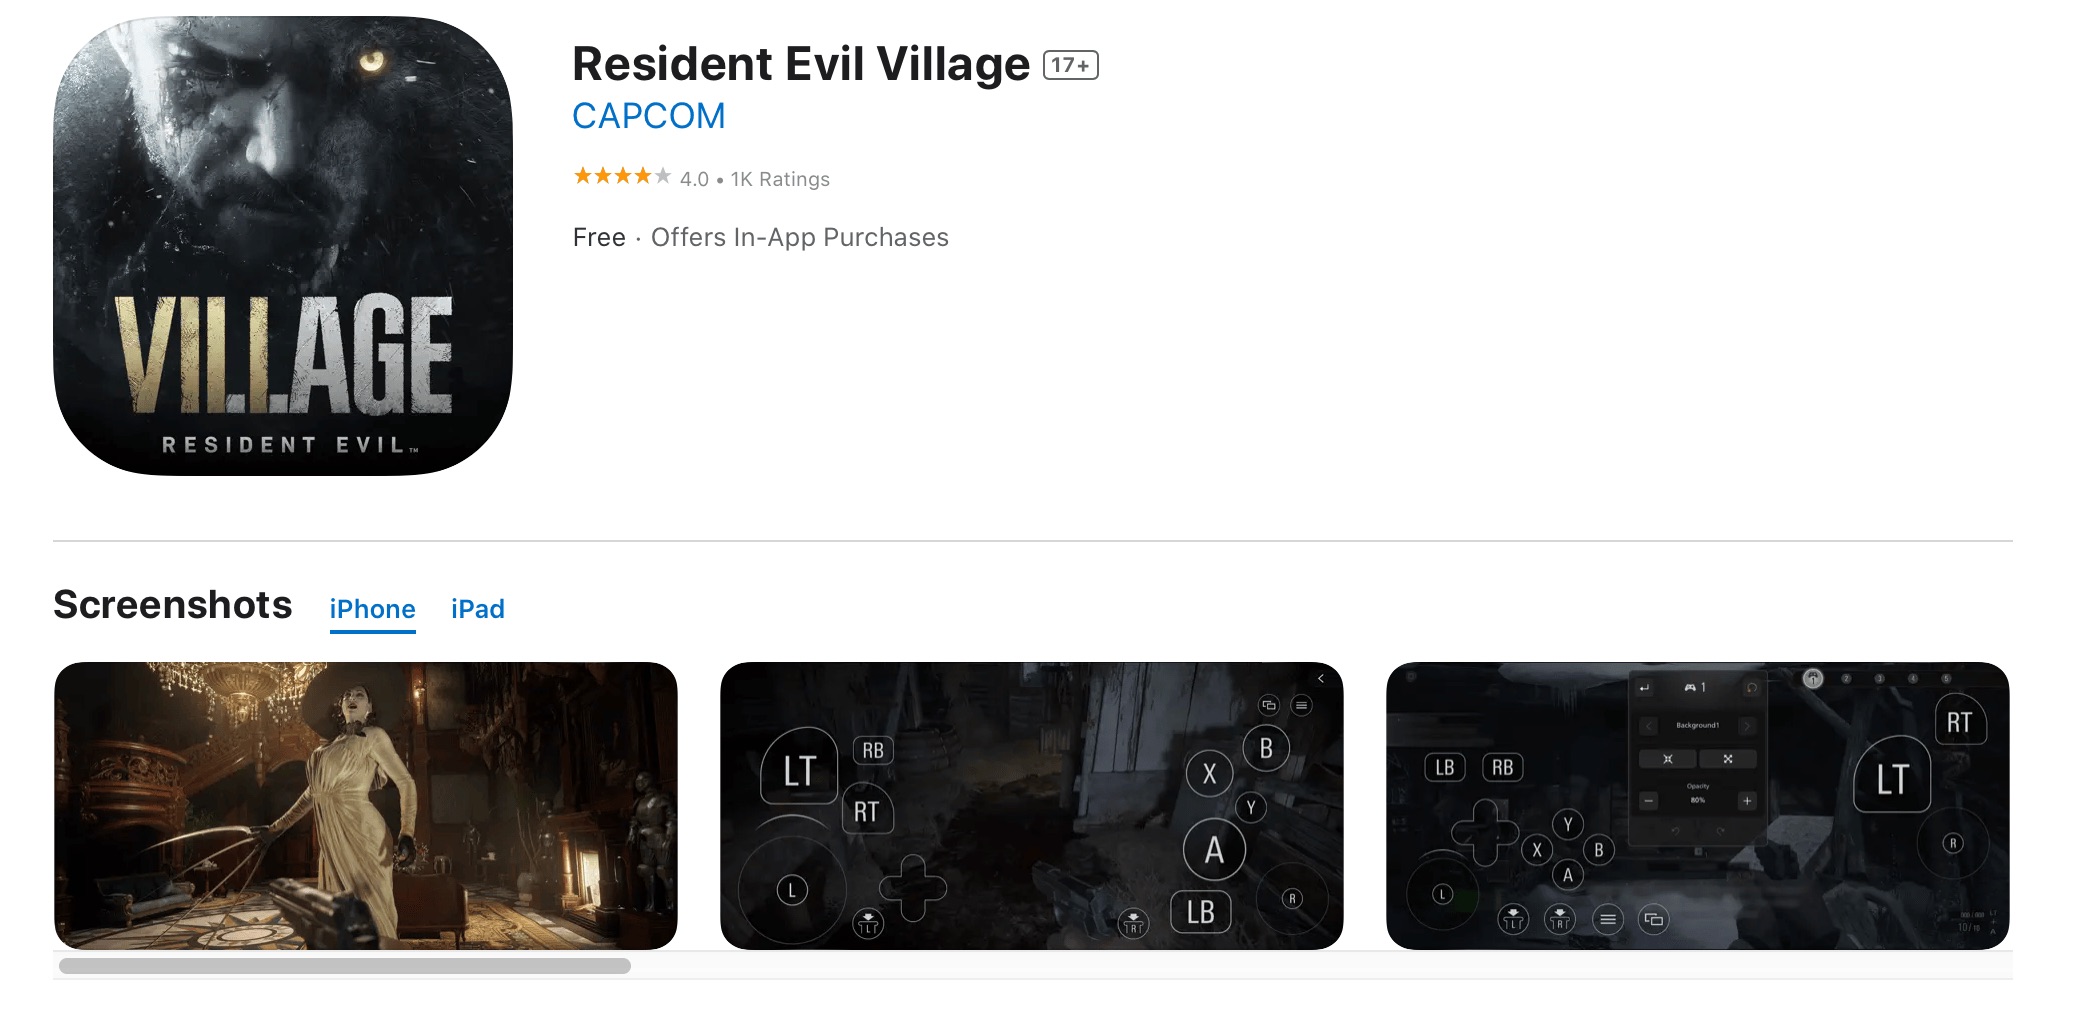Click the A button in second screenshot

point(1214,850)
